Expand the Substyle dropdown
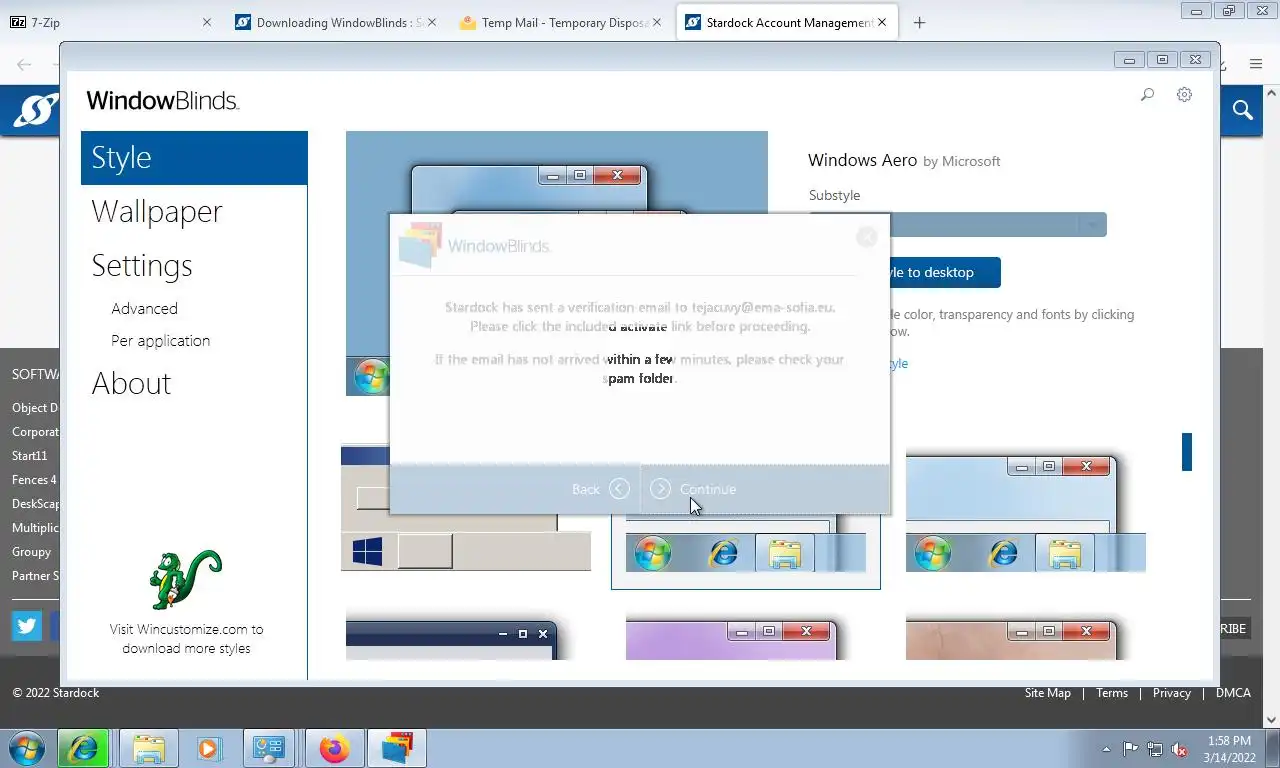The height and width of the screenshot is (768, 1280). (1093, 225)
